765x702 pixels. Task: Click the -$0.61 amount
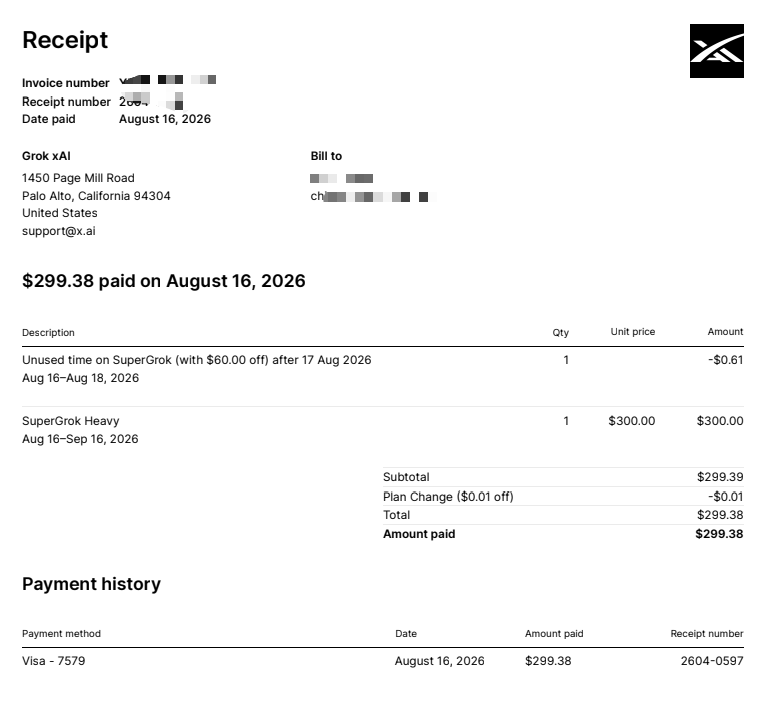pos(725,360)
